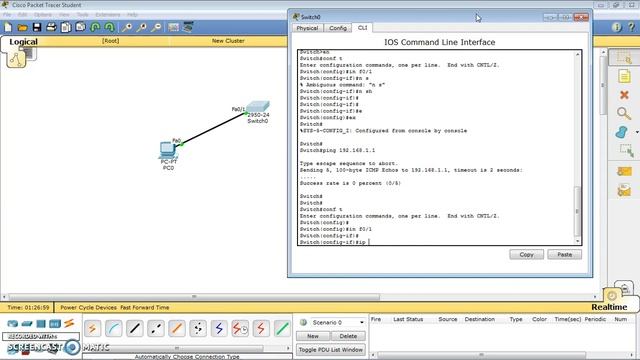The height and width of the screenshot is (360, 640).
Task: Pick the Add Complex PDU envelope tool
Action: [624, 190]
